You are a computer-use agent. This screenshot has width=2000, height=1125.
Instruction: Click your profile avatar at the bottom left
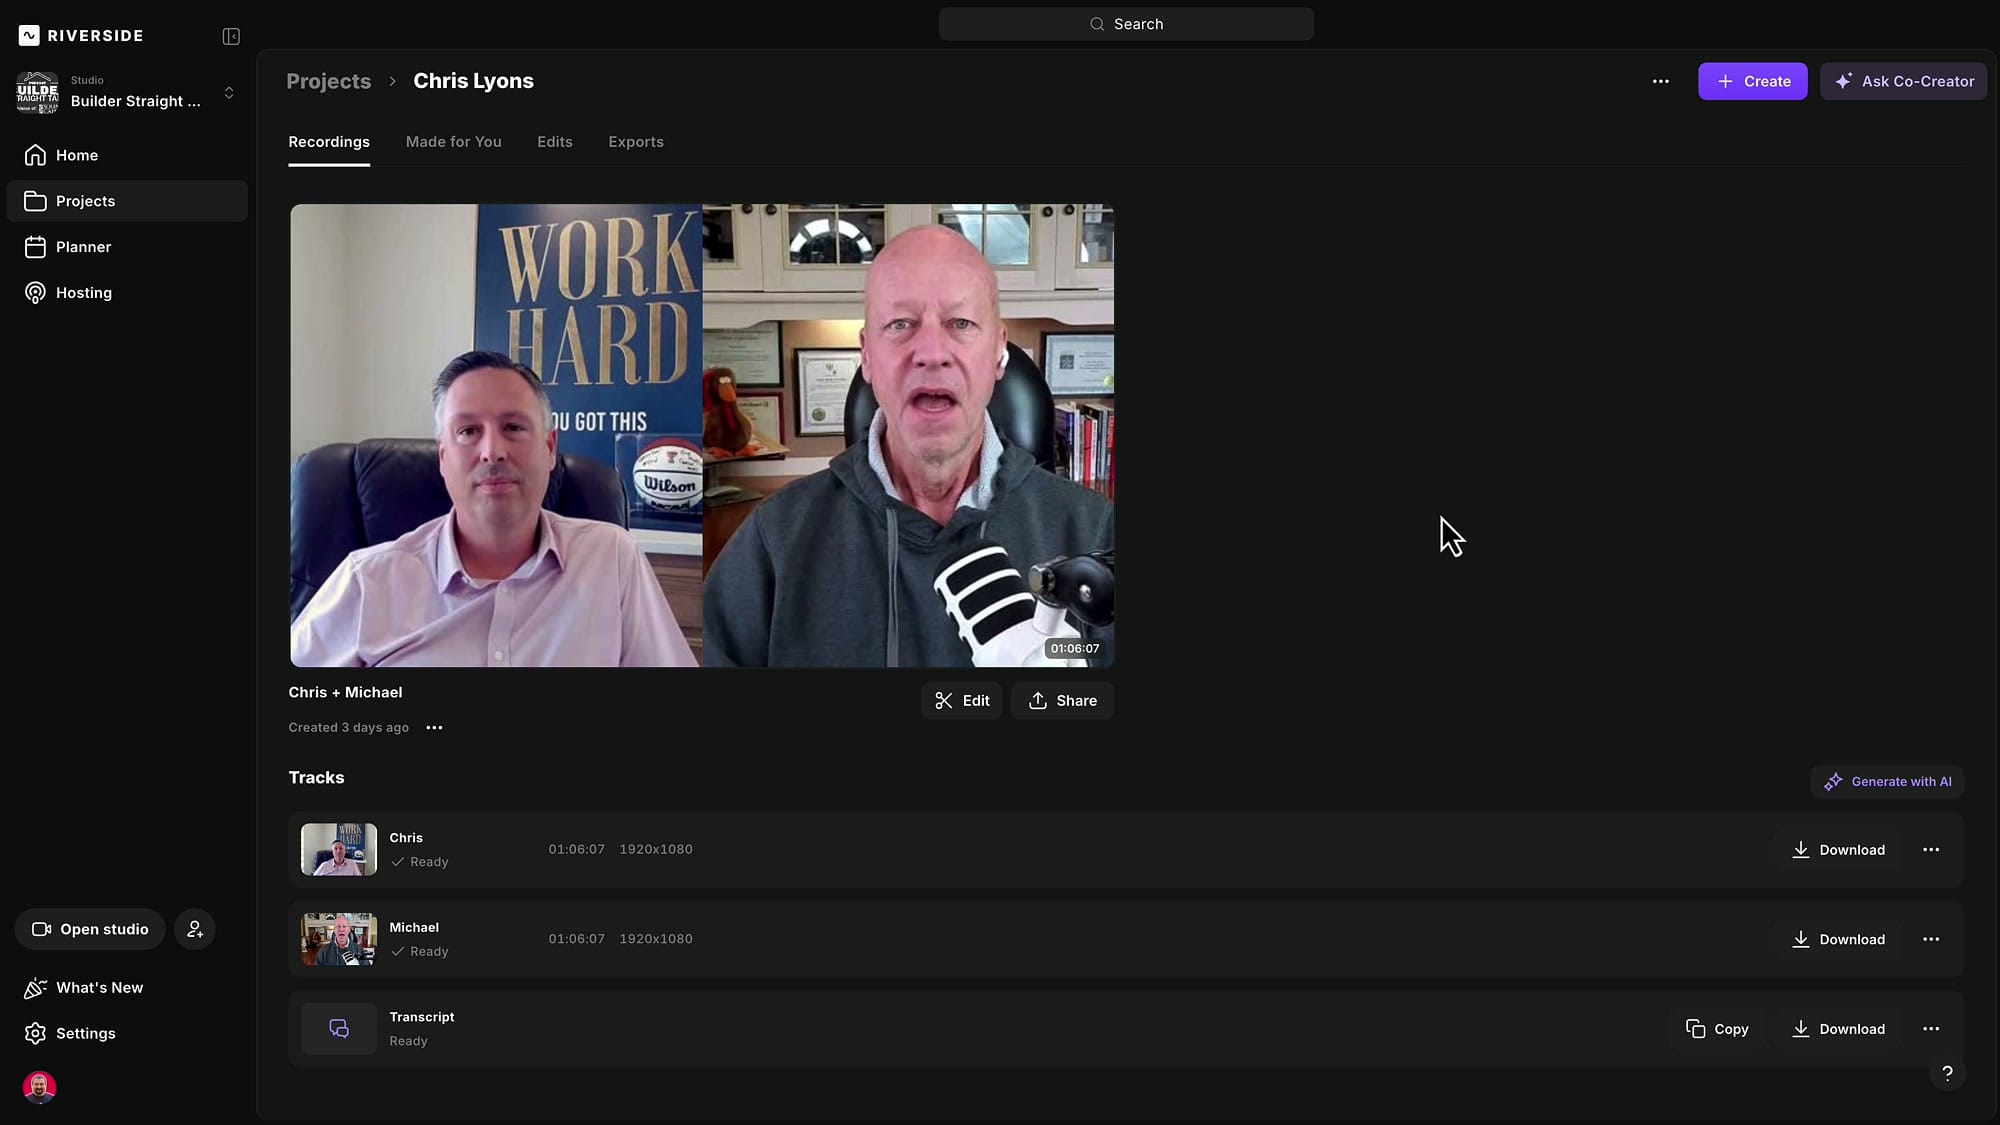point(38,1087)
